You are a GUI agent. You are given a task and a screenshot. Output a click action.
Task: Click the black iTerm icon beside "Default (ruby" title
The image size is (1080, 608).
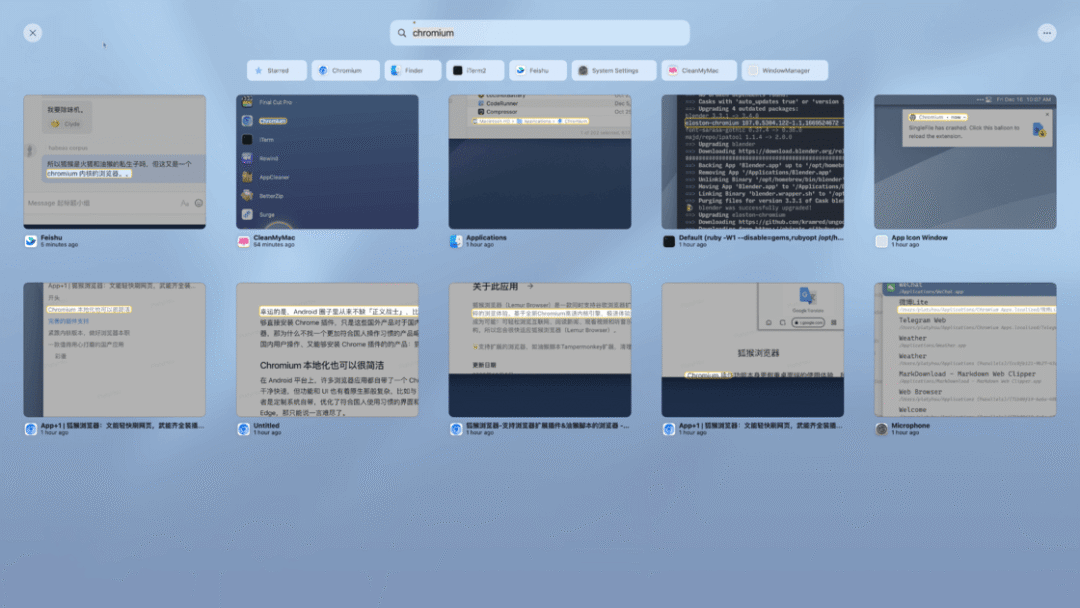[669, 241]
